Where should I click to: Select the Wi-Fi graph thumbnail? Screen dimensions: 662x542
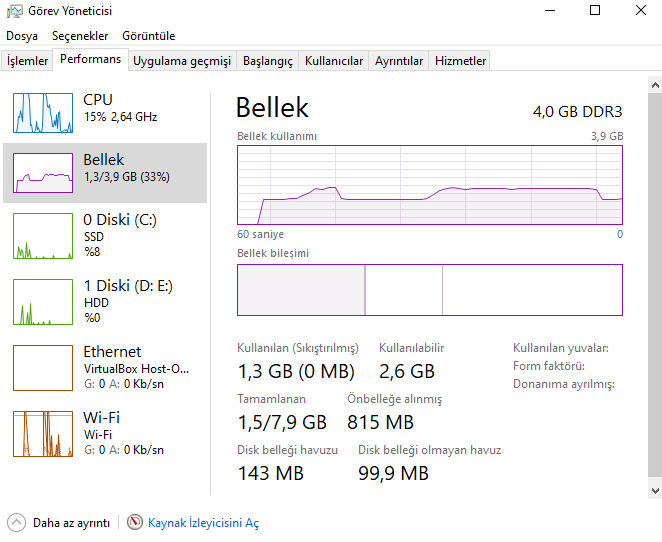[43, 433]
